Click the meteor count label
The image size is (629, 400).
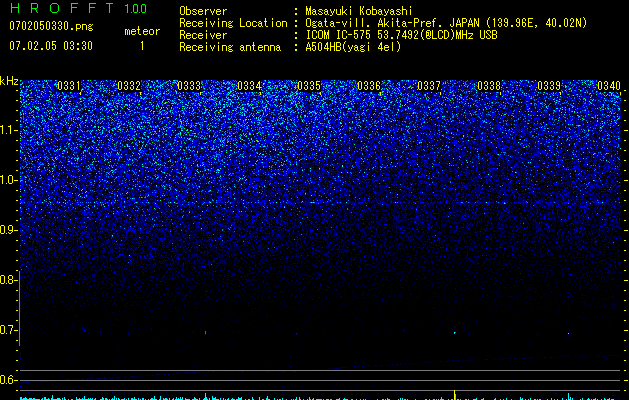pyautogui.click(x=142, y=31)
